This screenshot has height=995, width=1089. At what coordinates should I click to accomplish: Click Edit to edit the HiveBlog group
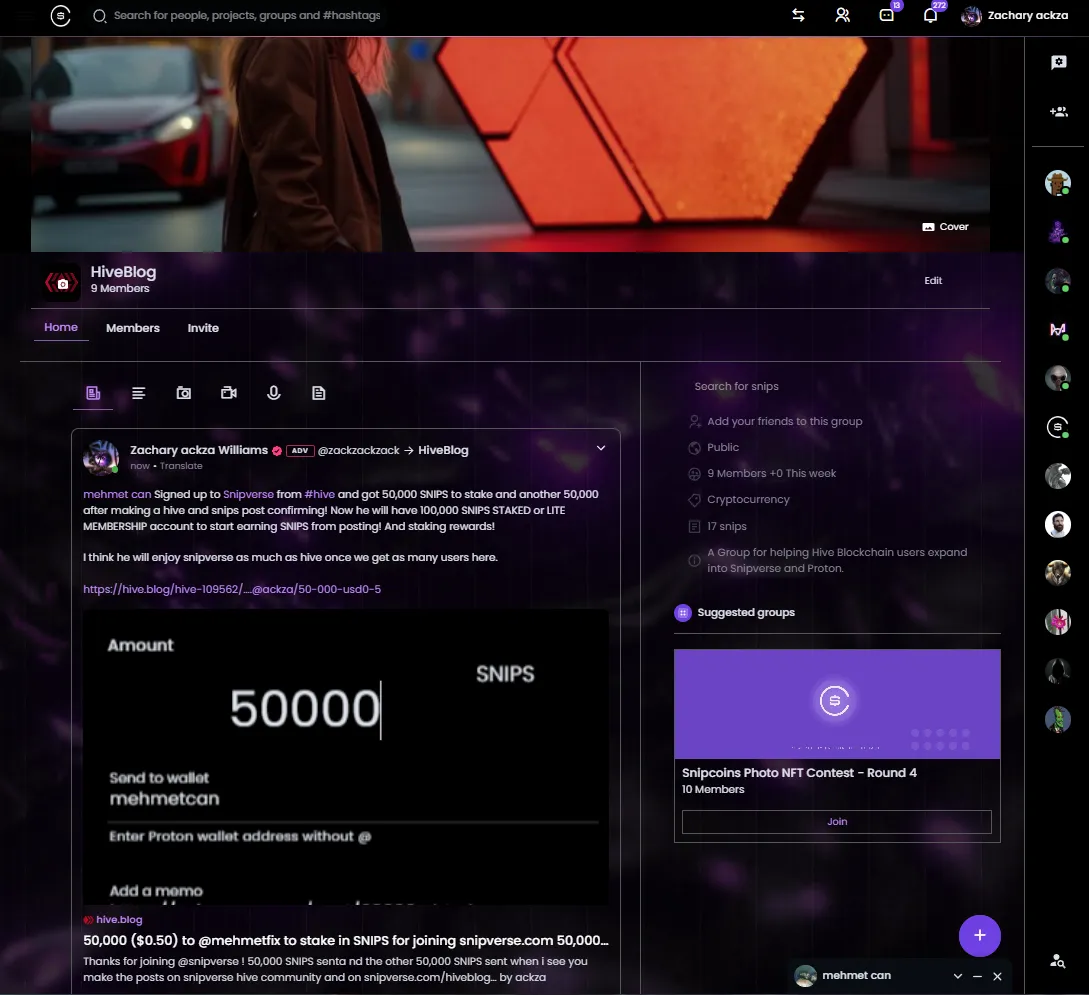tap(933, 281)
